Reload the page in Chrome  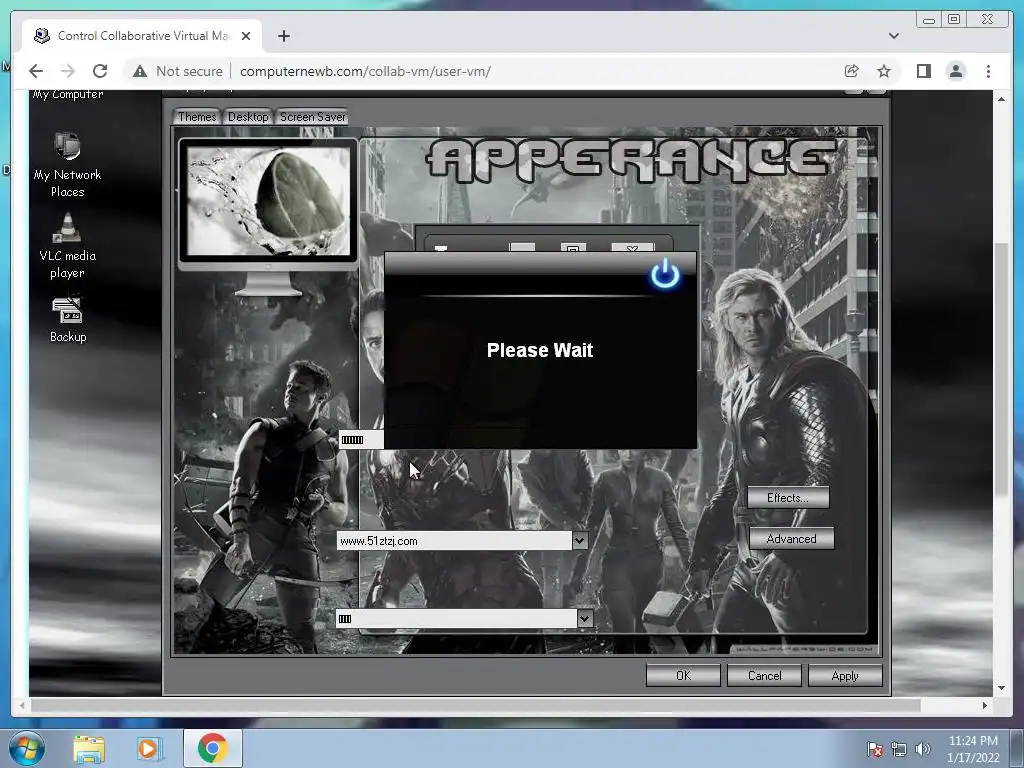tap(100, 71)
